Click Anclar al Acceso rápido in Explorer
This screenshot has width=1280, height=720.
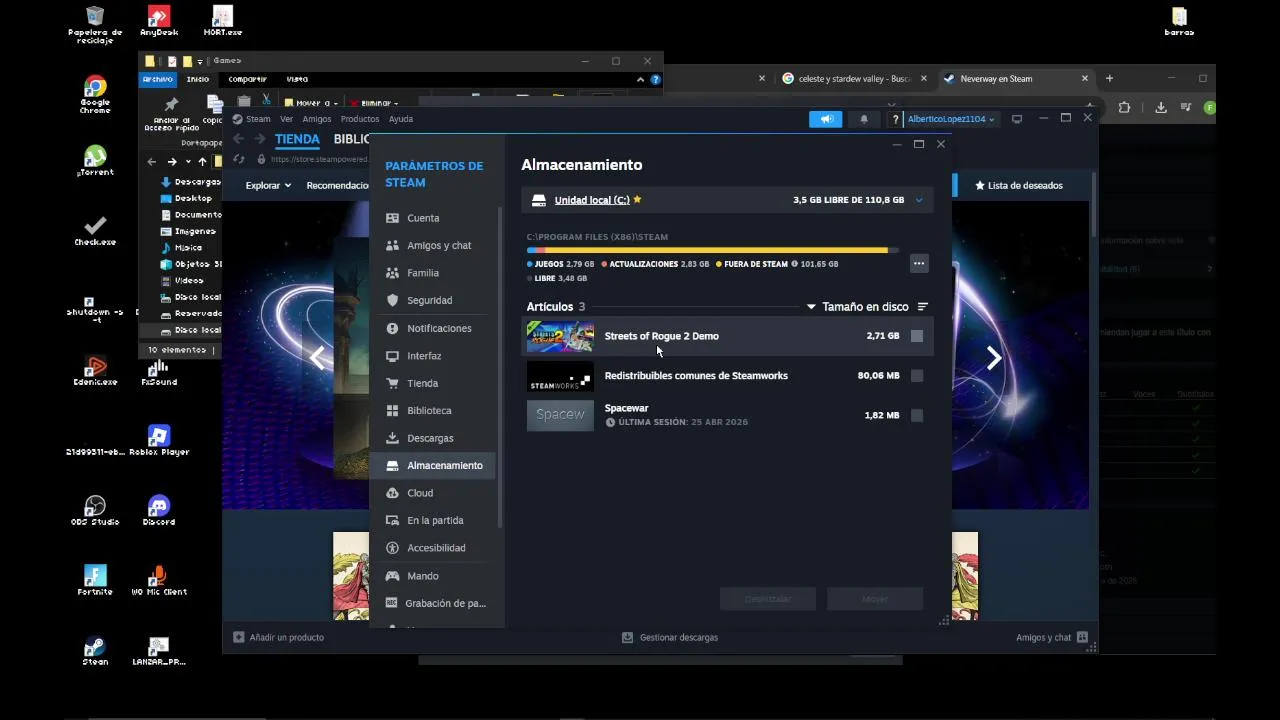pos(171,115)
